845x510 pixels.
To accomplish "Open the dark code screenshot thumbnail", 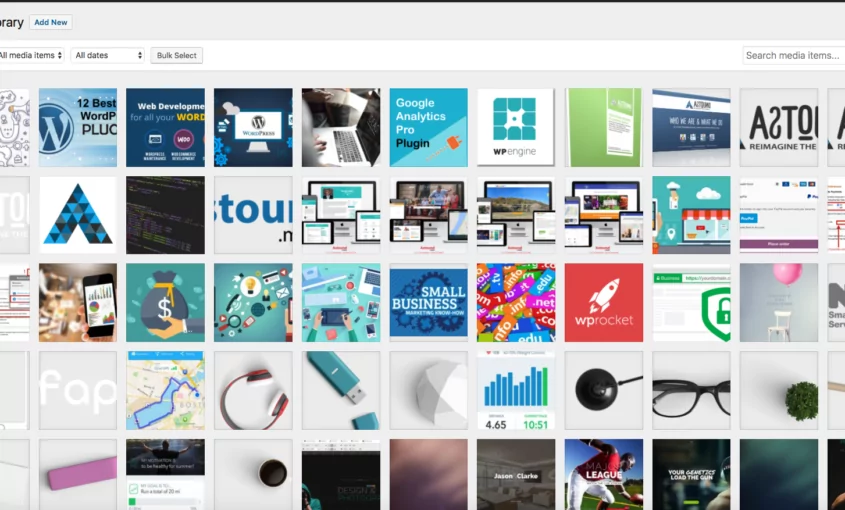I will point(165,215).
